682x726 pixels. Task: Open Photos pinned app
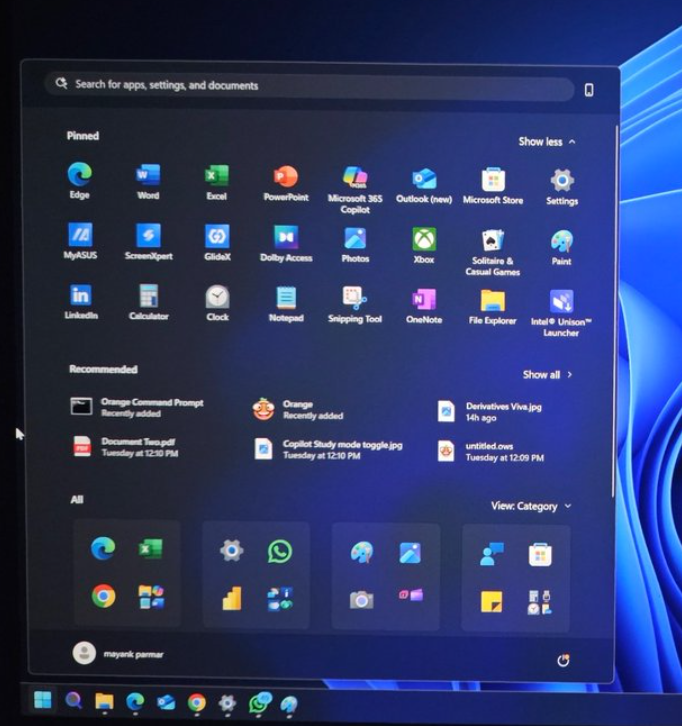coord(355,245)
